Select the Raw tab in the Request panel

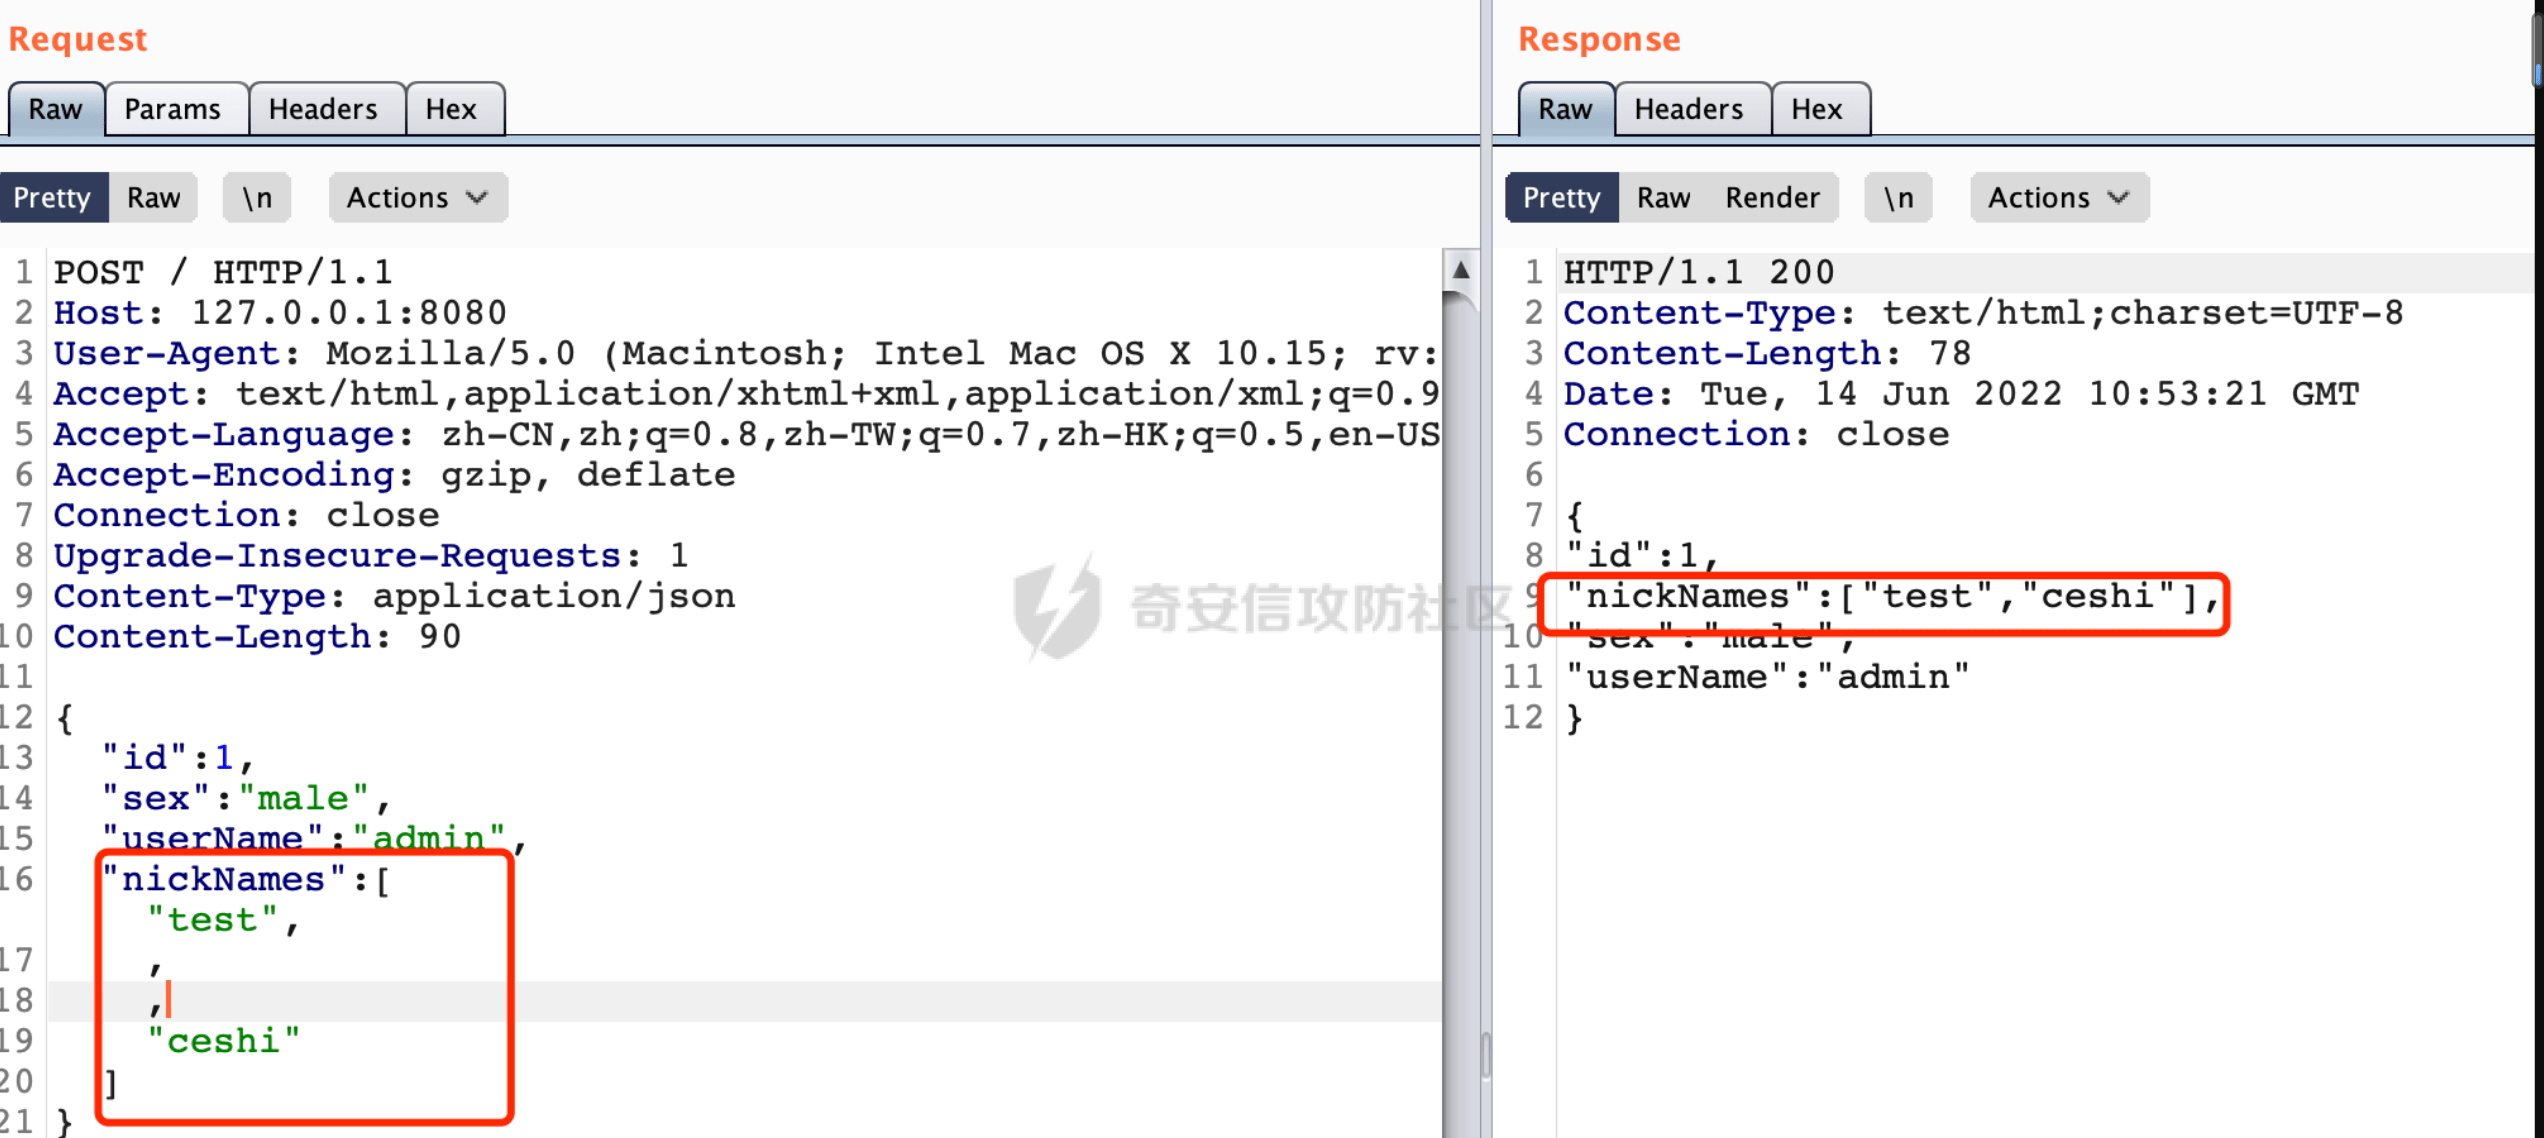tap(54, 108)
